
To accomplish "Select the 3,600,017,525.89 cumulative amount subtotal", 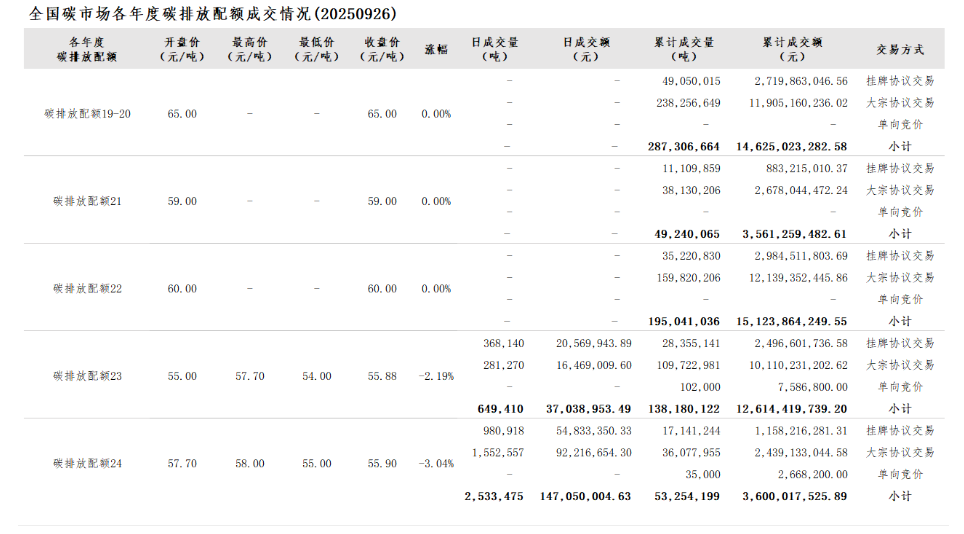I will (795, 496).
